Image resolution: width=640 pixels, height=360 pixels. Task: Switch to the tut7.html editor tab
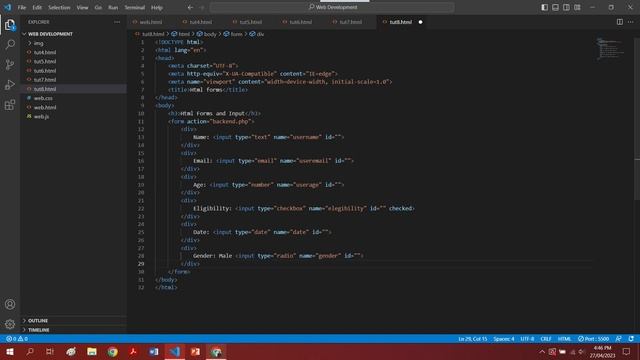click(351, 22)
